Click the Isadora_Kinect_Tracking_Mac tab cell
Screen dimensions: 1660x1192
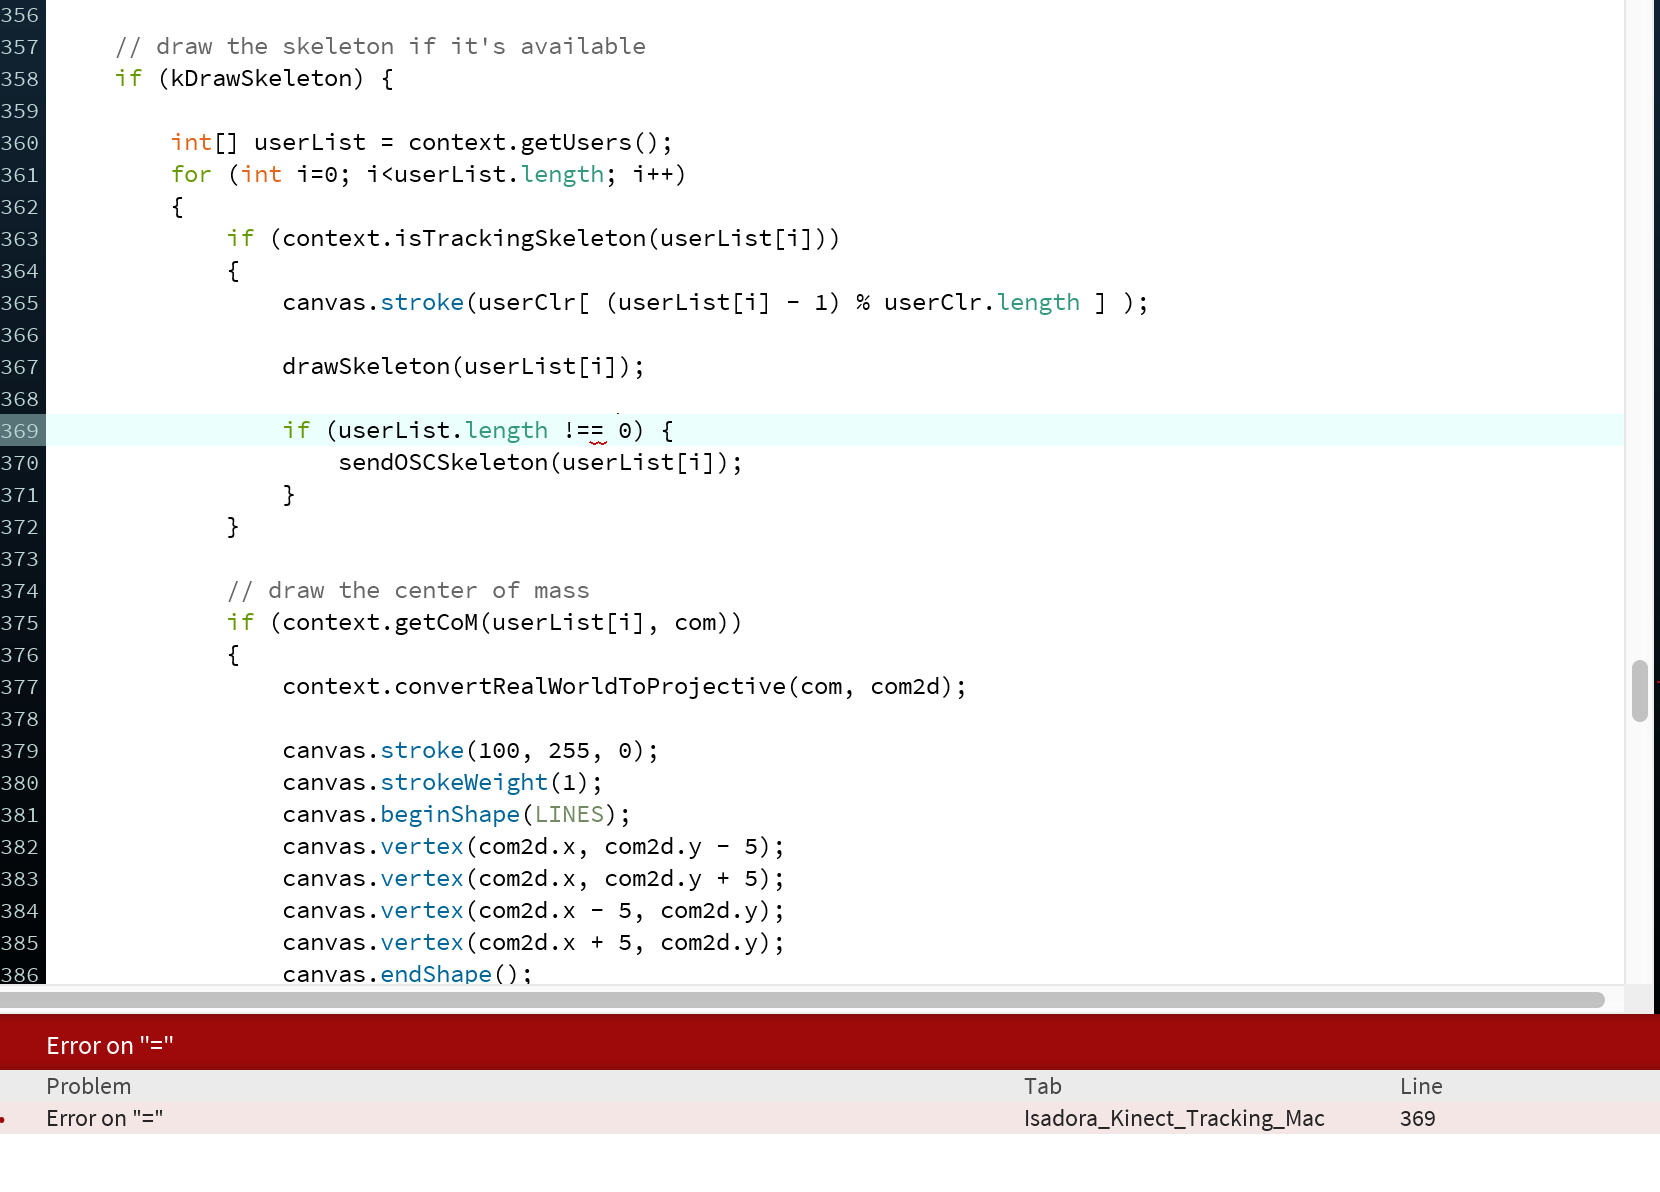1174,1118
